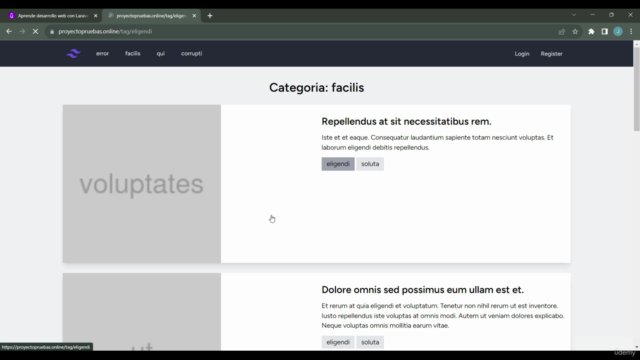Open the Chrome profile avatar
The width and height of the screenshot is (640, 360).
click(618, 31)
